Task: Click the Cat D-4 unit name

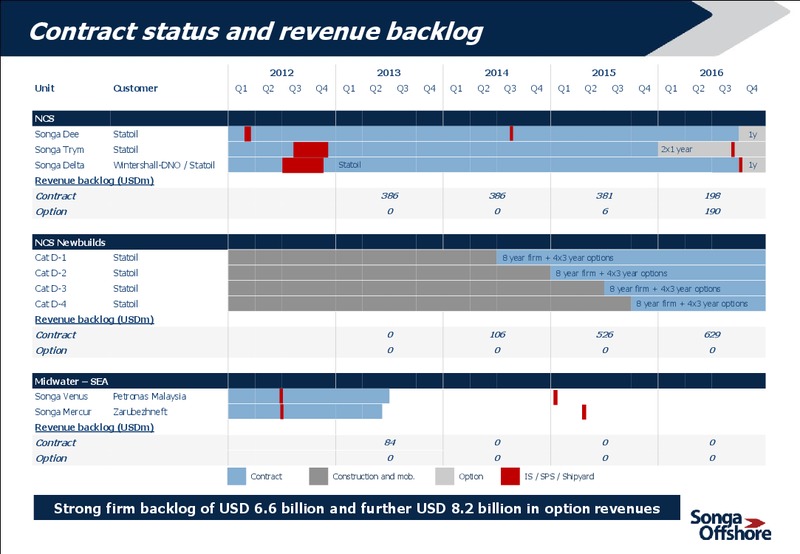Action: tap(51, 304)
